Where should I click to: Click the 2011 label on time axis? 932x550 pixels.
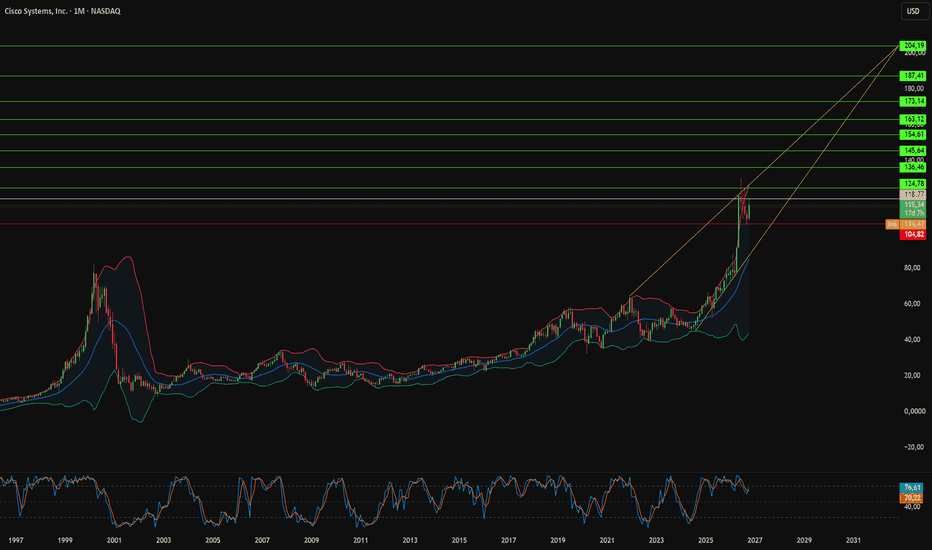(x=360, y=540)
